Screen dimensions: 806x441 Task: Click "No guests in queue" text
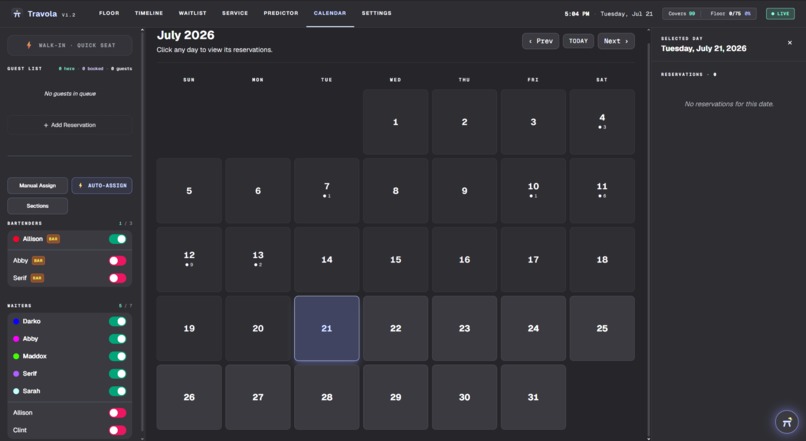click(70, 94)
